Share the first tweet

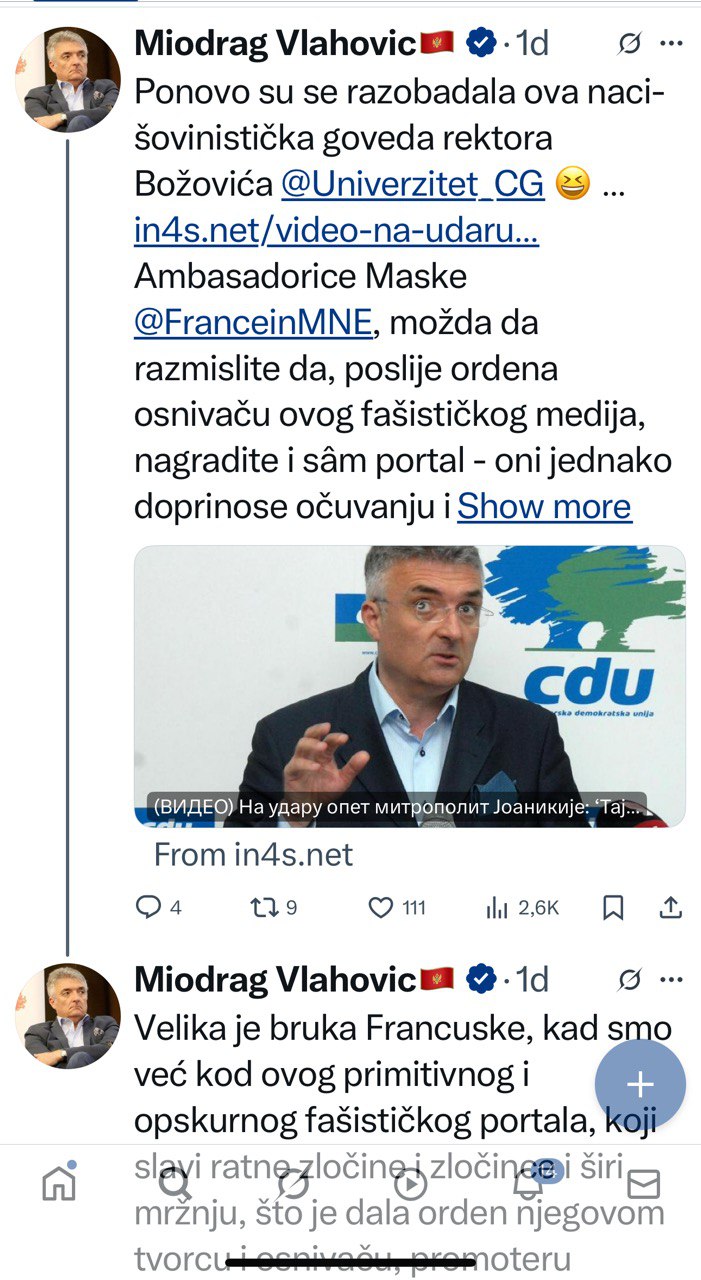tap(672, 907)
